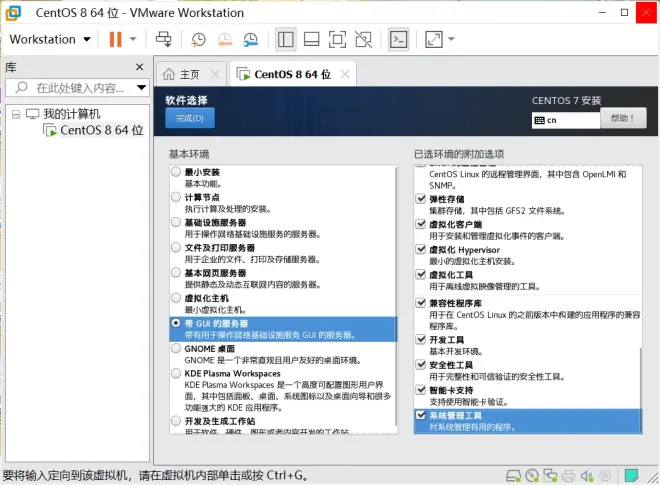Uncheck the 虚拟化工具 checkbox
Viewport: 660px width, 485px height.
(420, 274)
